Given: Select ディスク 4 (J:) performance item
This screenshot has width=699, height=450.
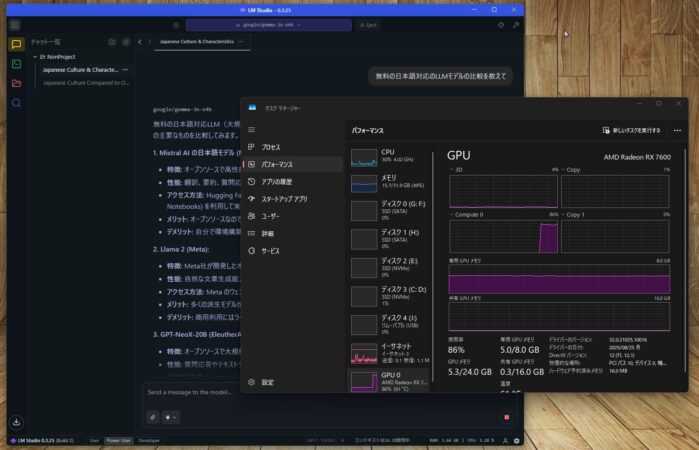Looking at the screenshot, I should (388, 325).
